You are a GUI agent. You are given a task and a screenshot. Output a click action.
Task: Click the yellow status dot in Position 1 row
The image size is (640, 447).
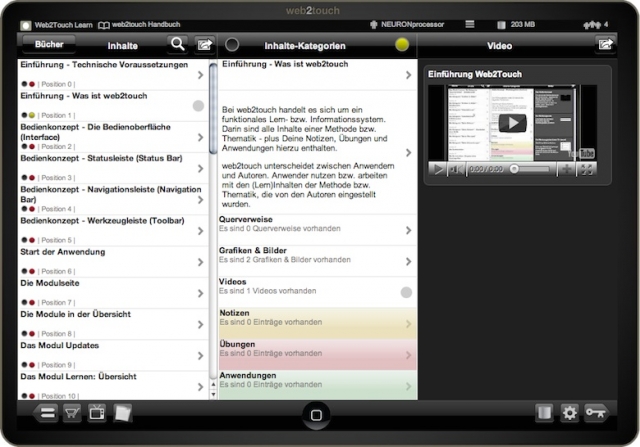[32, 115]
